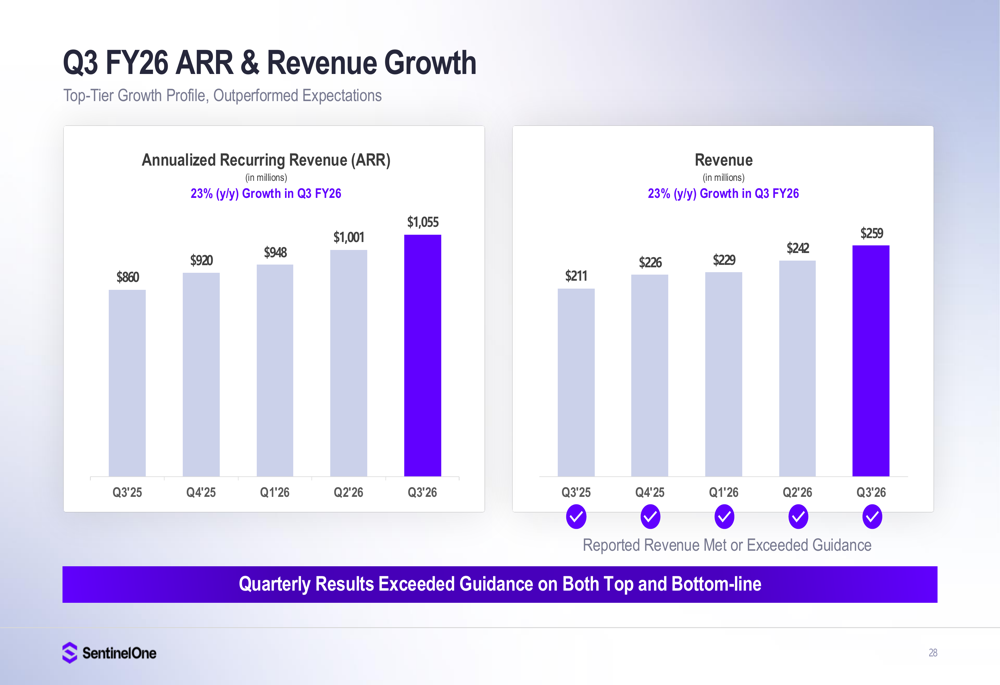Click the purple banner about quarterly results

500,584
